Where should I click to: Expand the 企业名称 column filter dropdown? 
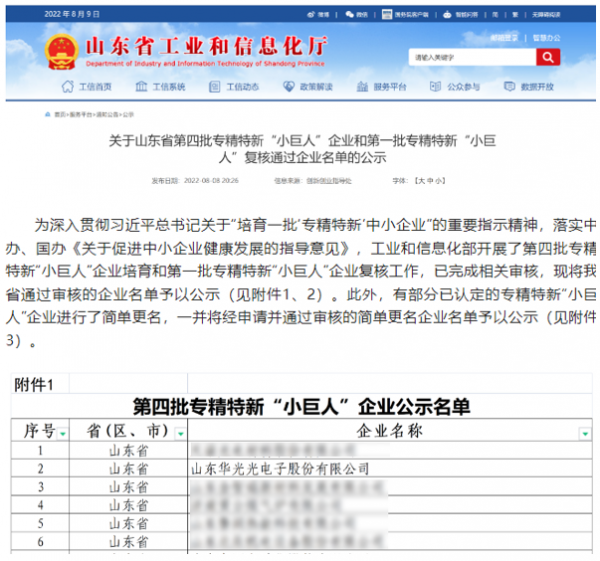tap(583, 433)
